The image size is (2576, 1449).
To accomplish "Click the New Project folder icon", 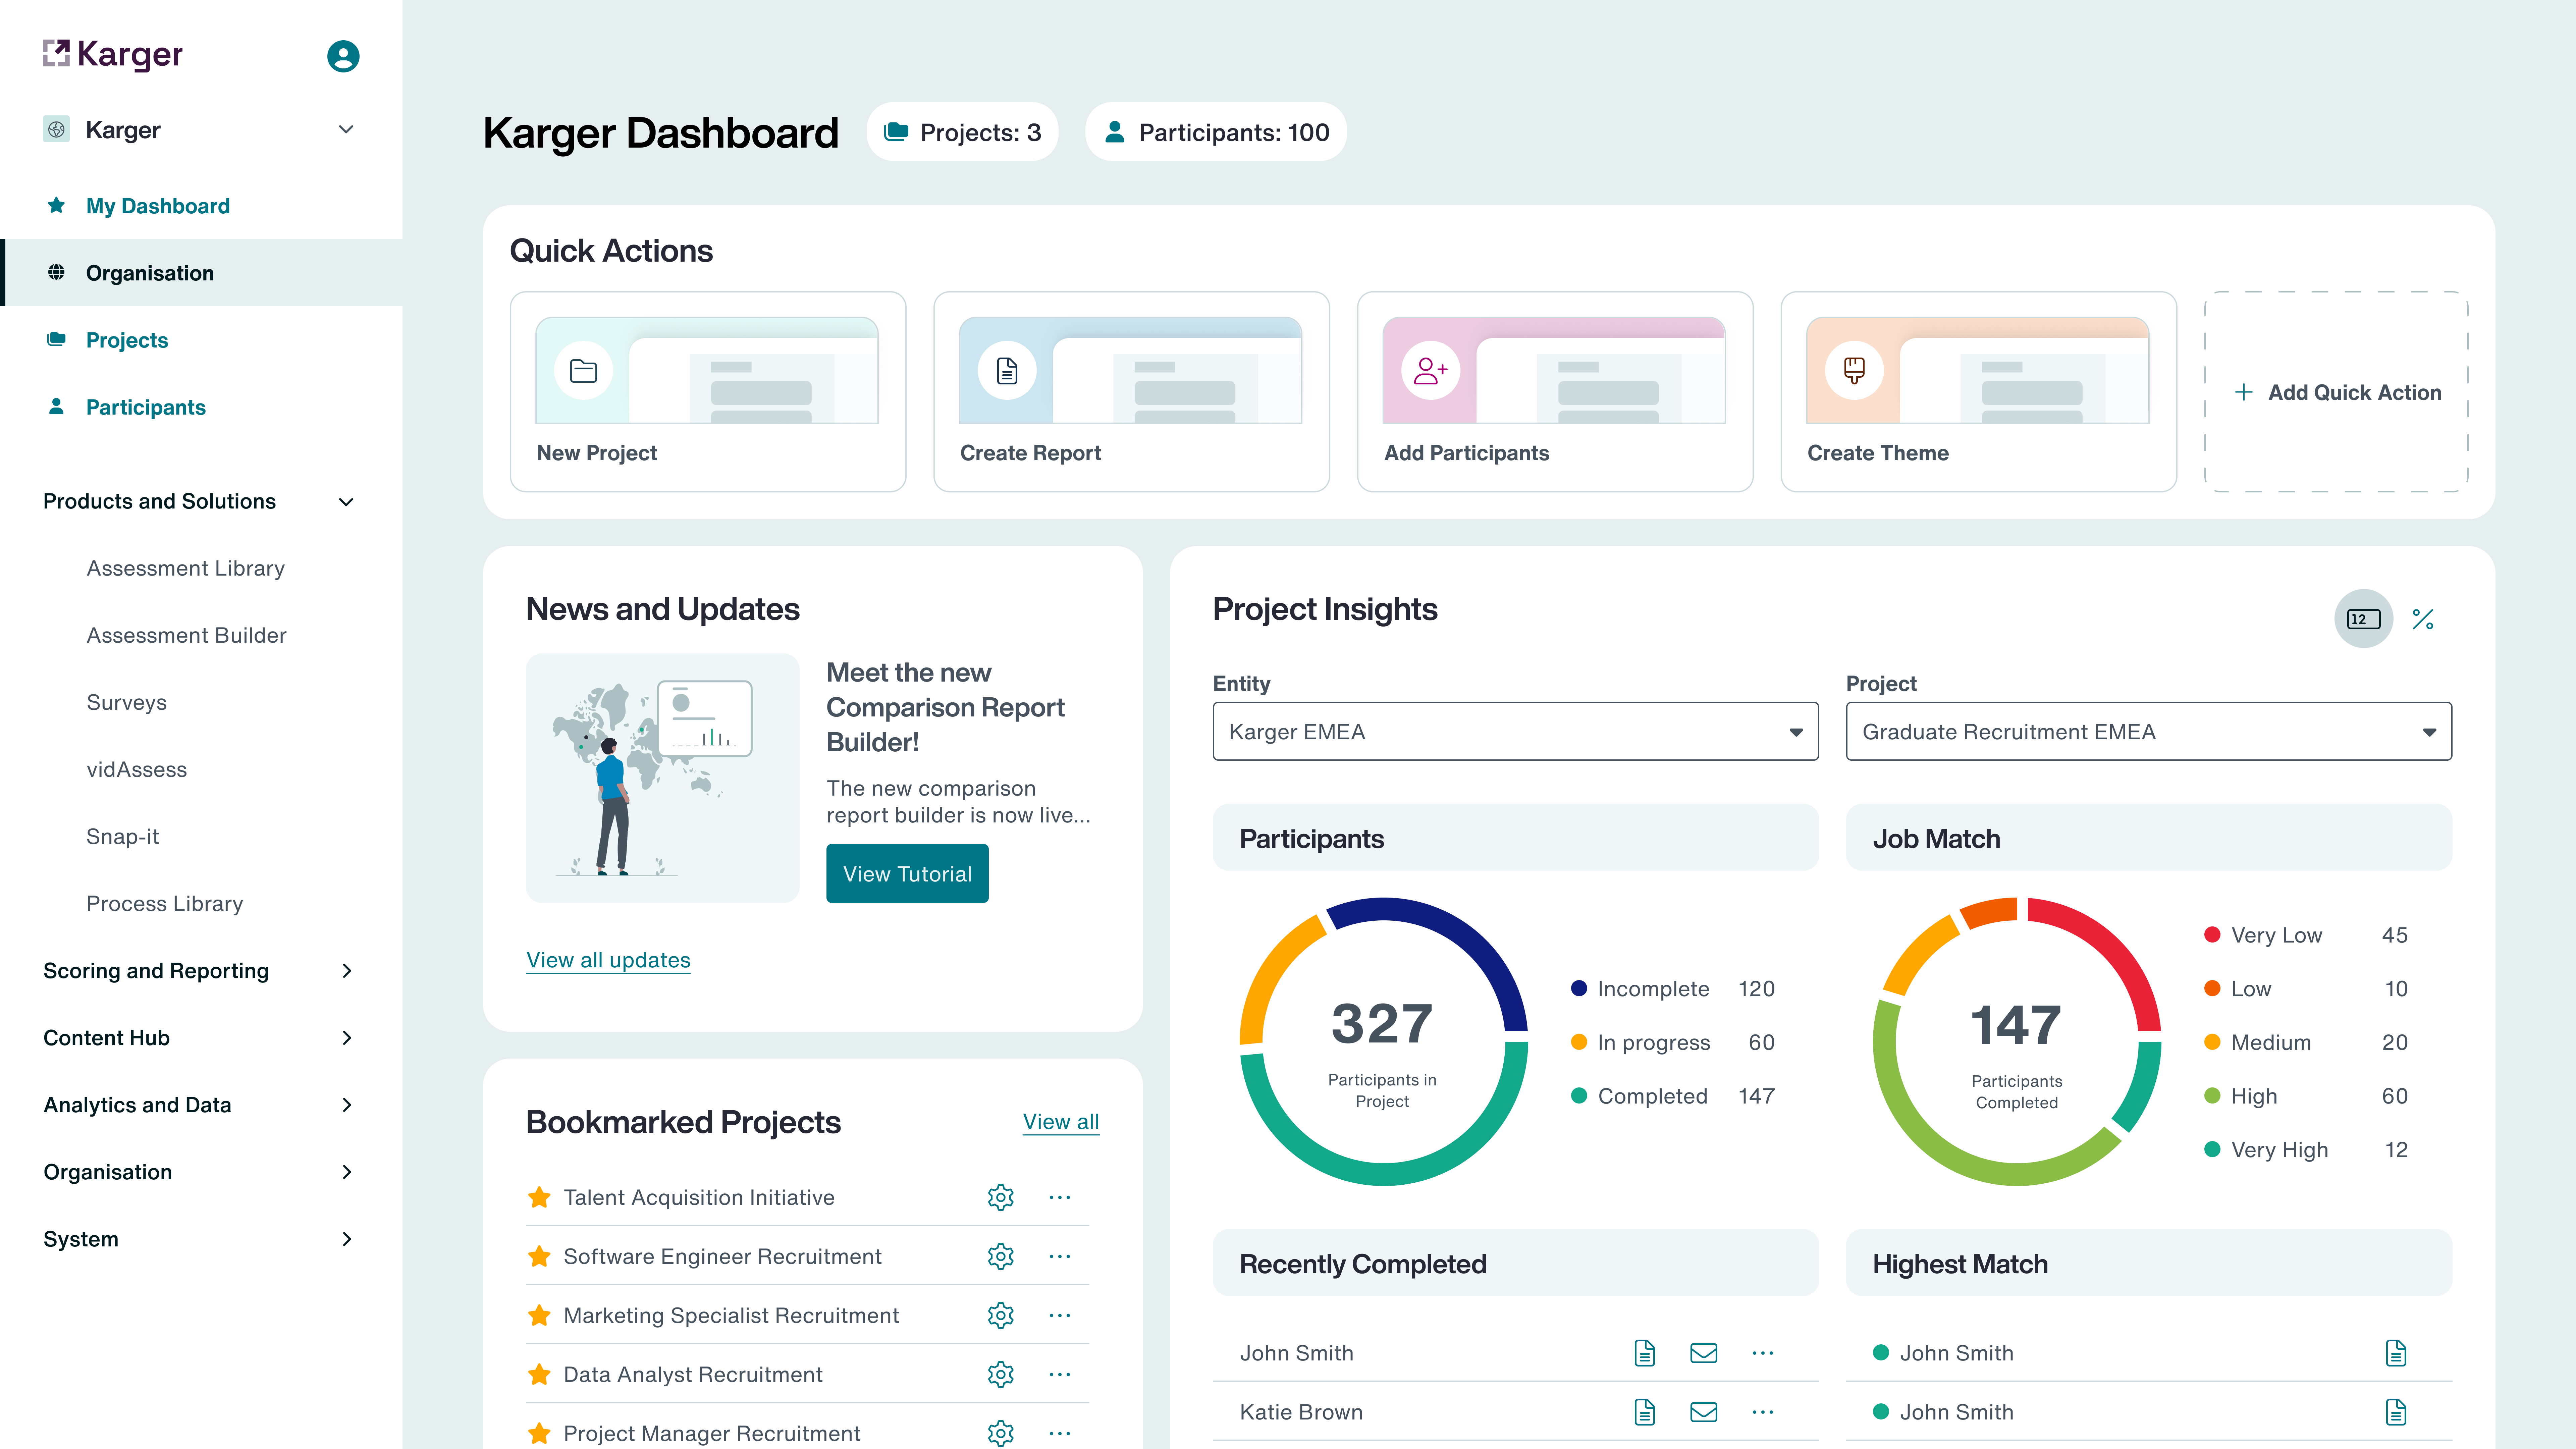I will click(x=583, y=371).
